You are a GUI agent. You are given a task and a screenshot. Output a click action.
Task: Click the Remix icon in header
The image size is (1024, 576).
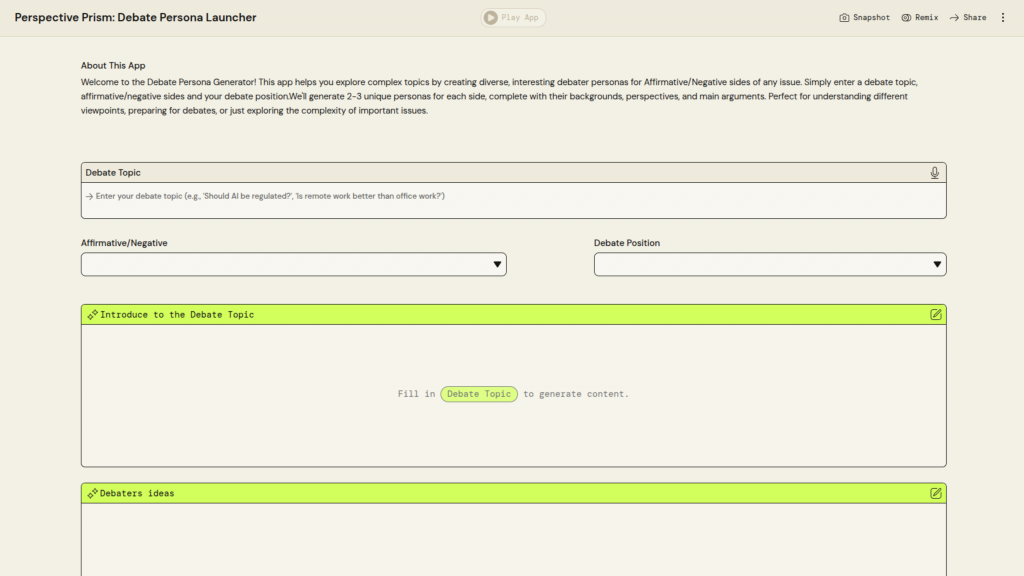point(906,18)
